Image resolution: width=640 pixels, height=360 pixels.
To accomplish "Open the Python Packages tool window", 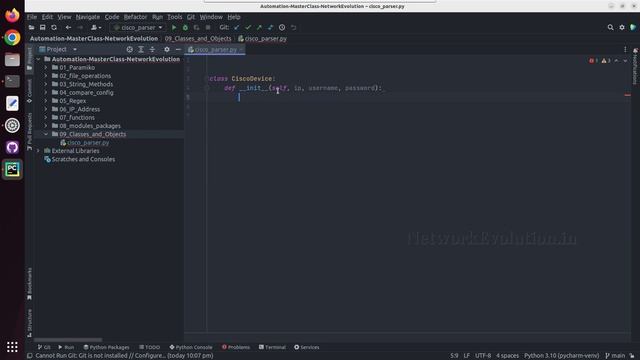I will click(x=106, y=347).
